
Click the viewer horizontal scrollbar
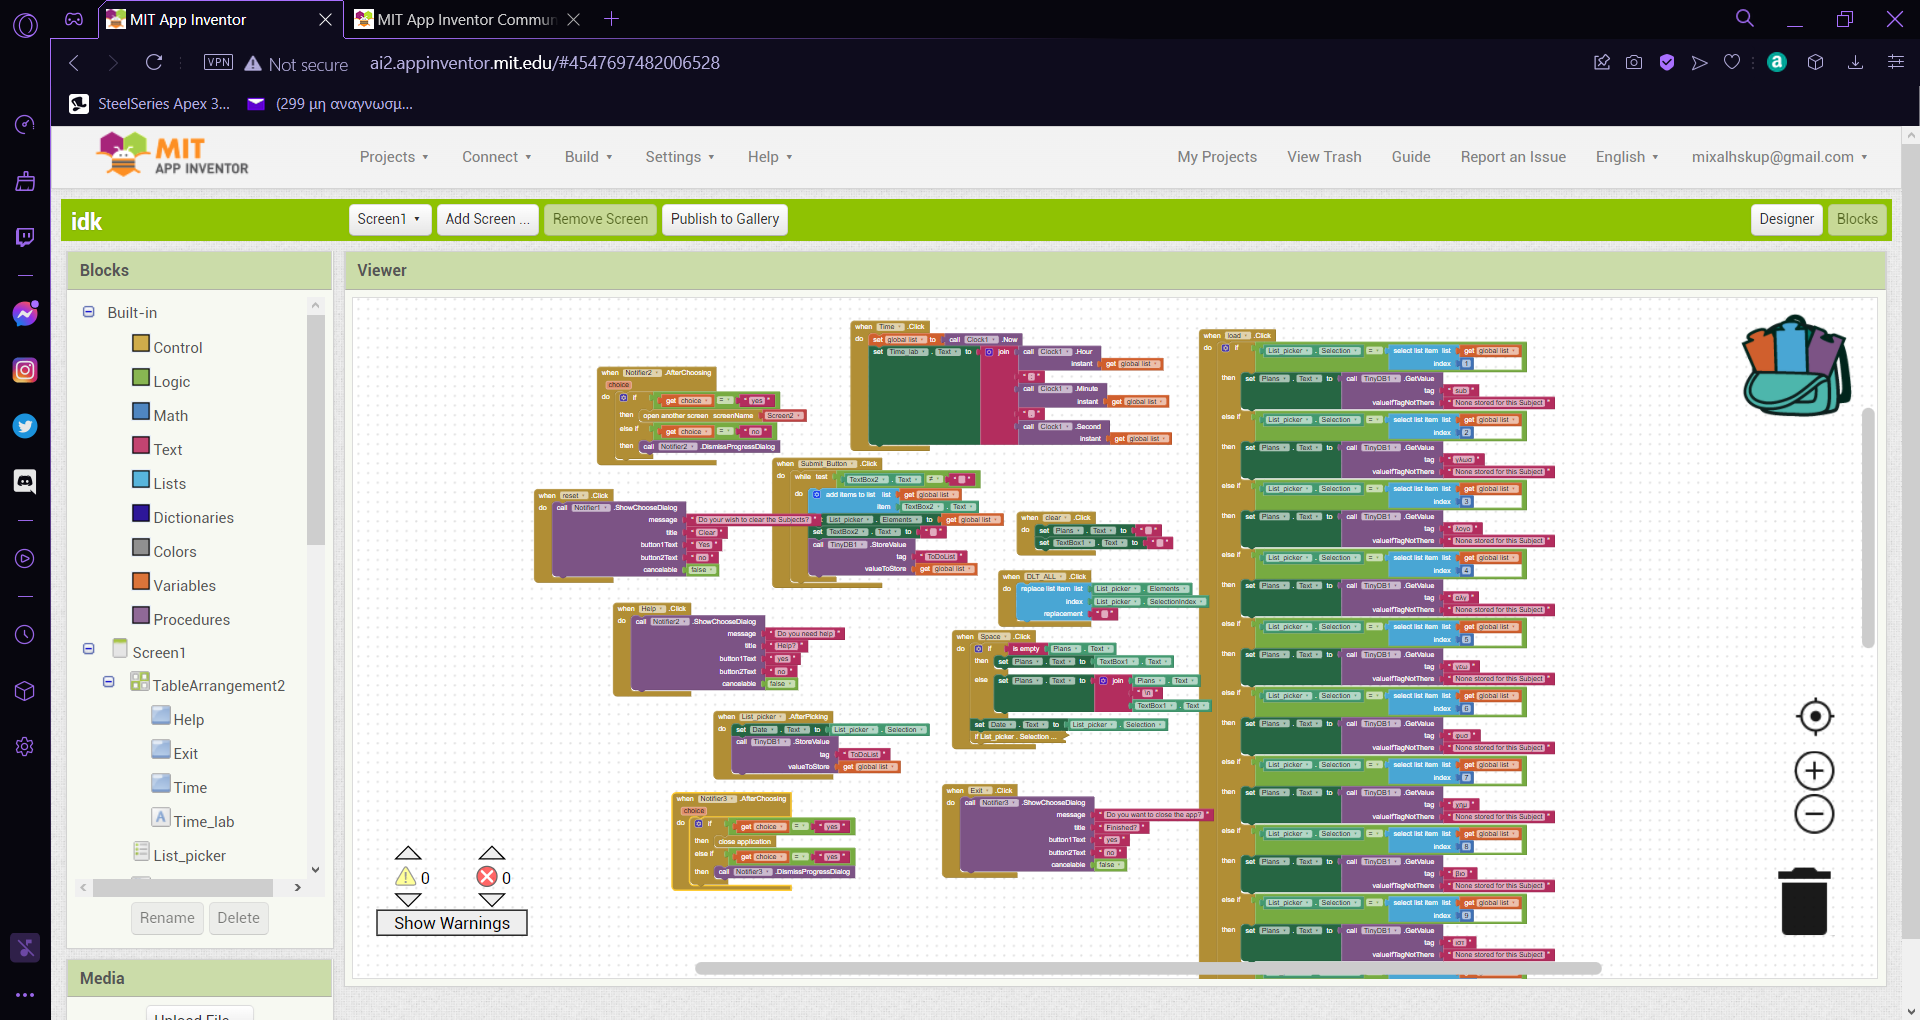(x=1147, y=968)
